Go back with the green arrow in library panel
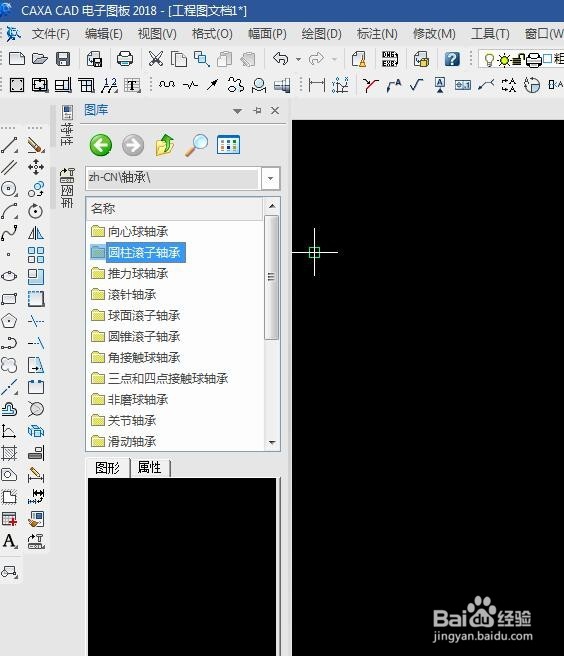This screenshot has height=656, width=564. click(101, 146)
